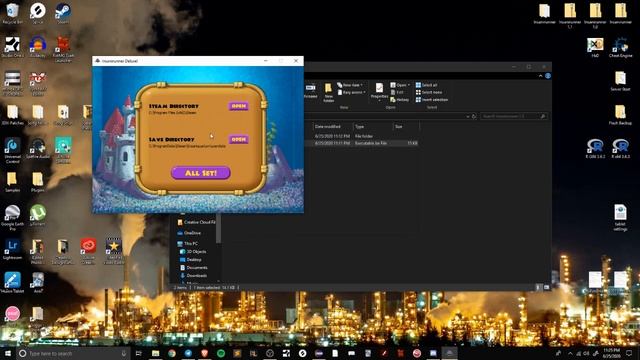Select Google Earth Pro desktop icon
This screenshot has width=640, height=360.
point(12,218)
